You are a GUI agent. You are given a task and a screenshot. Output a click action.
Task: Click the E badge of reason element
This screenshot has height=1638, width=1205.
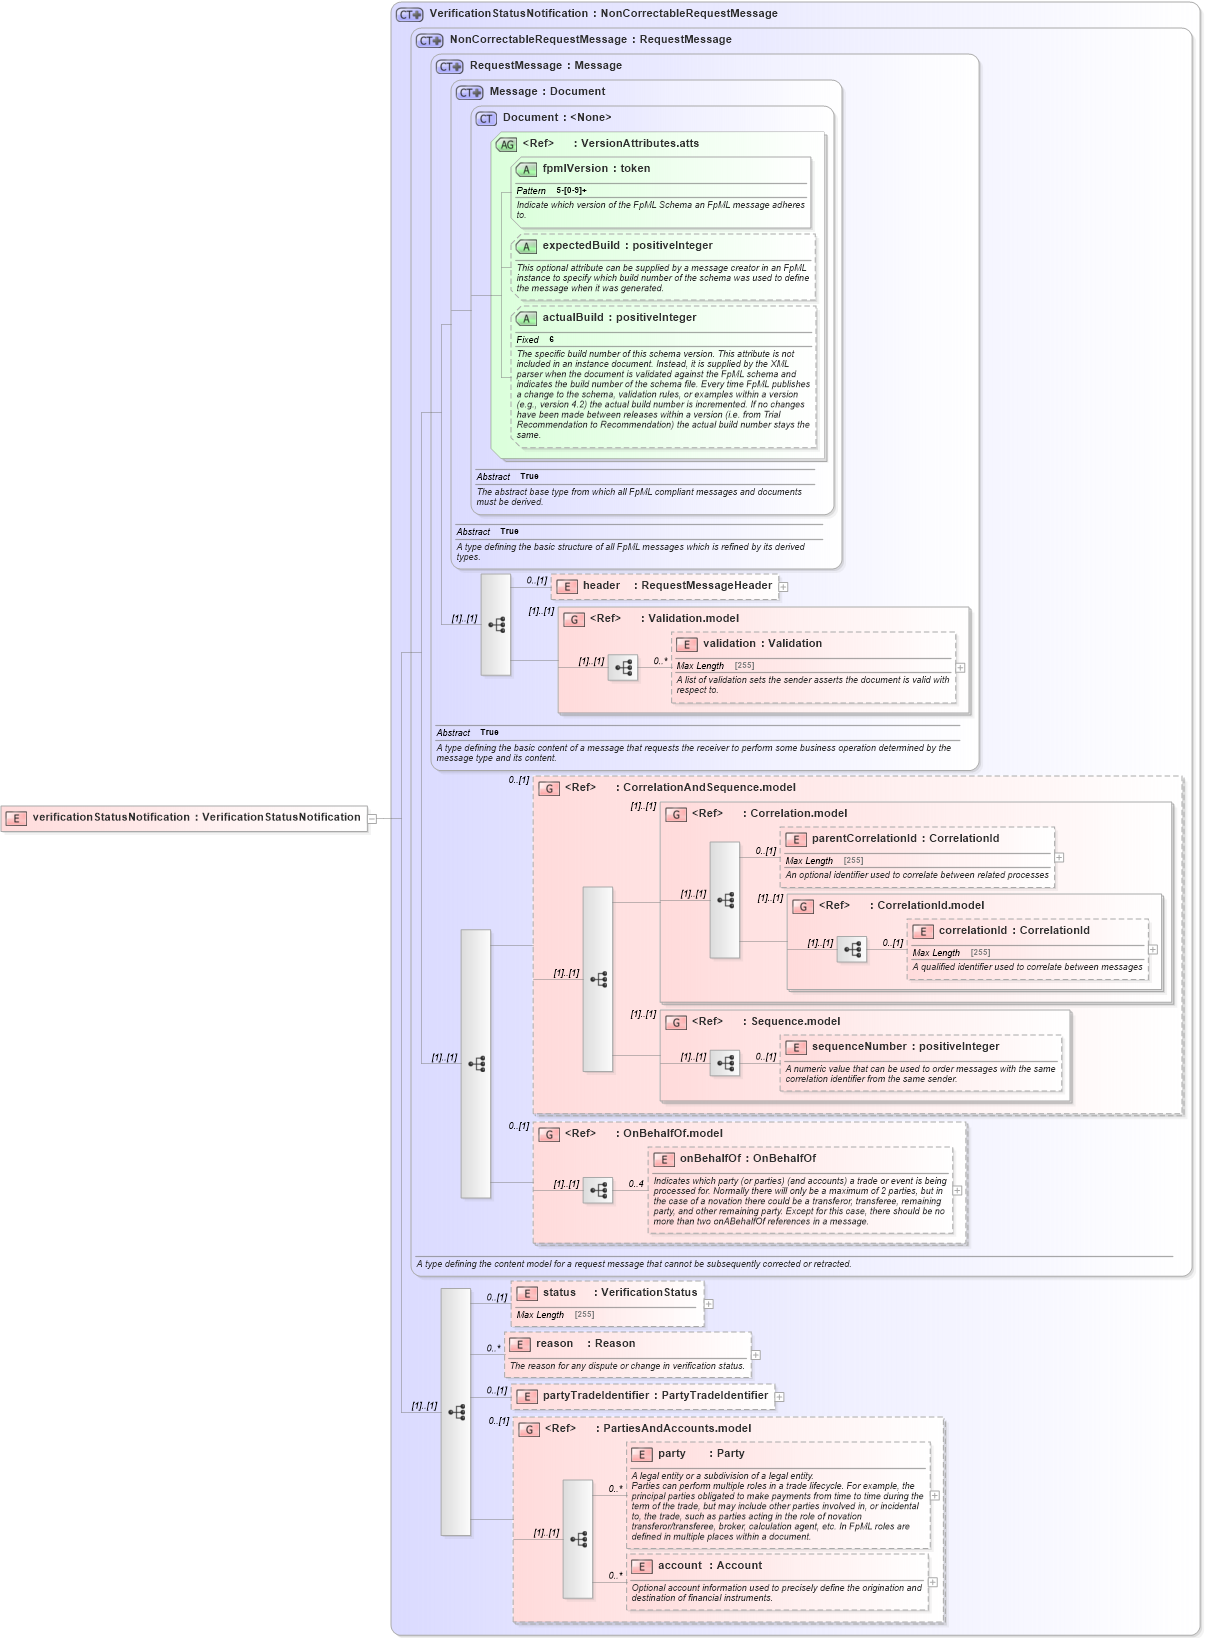(520, 1344)
